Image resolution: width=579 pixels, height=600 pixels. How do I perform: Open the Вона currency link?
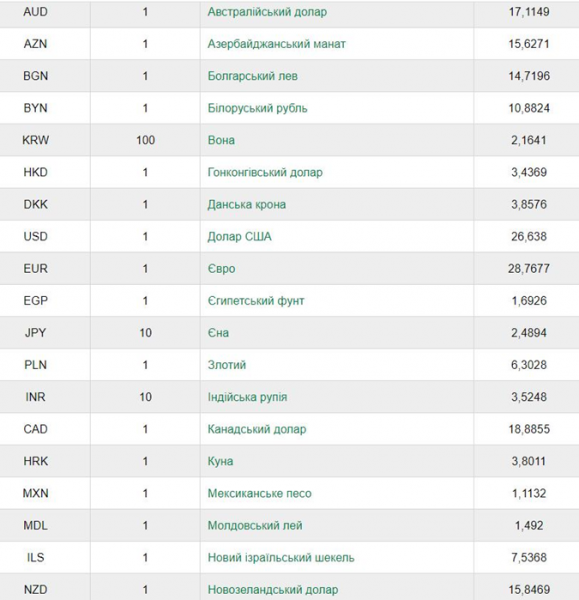[x=221, y=140]
